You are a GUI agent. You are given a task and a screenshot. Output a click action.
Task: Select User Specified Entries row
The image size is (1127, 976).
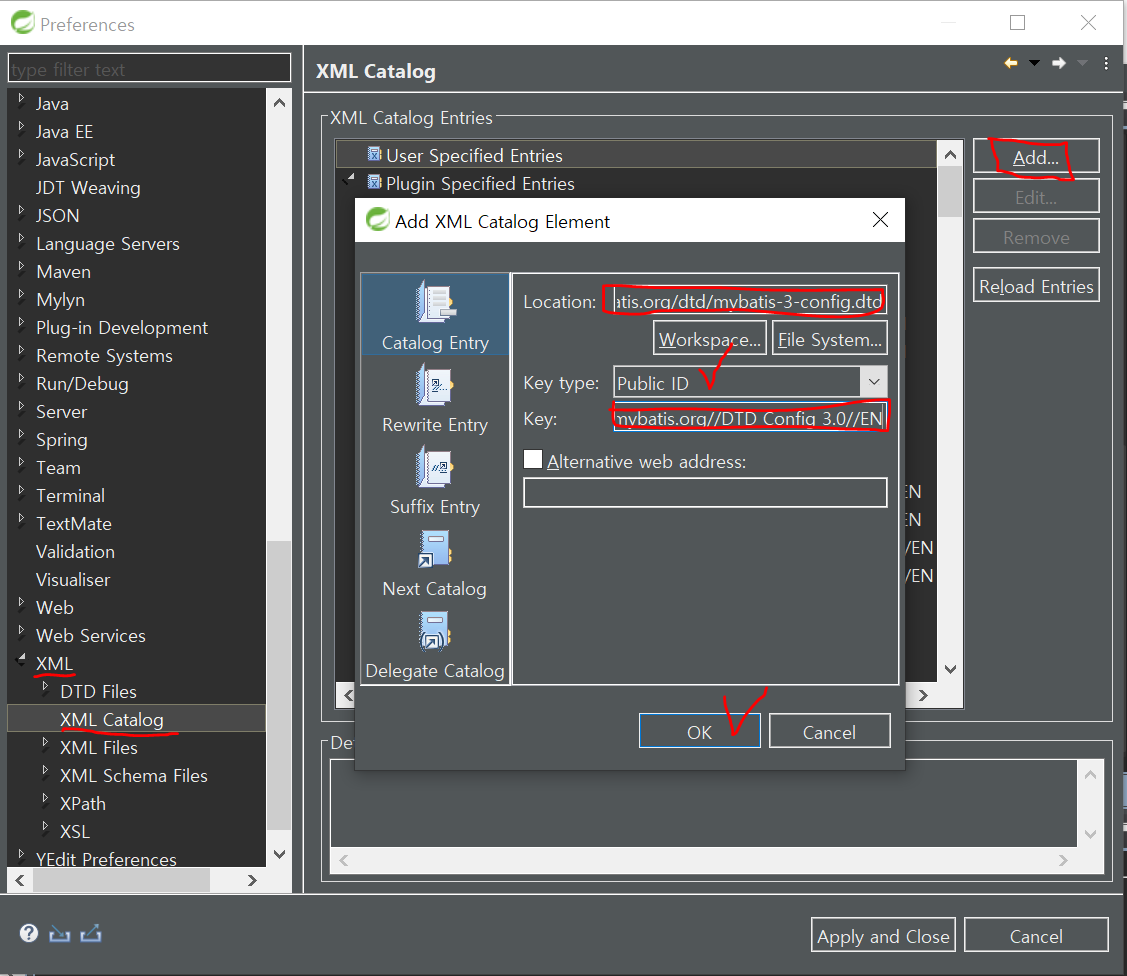point(636,155)
